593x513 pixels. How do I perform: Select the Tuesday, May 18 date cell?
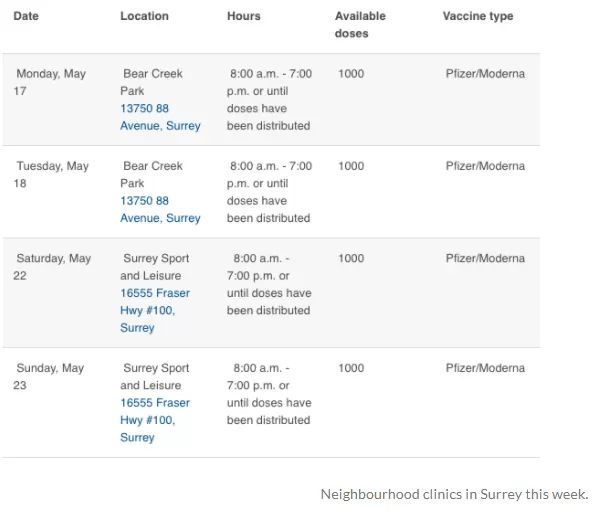51,174
